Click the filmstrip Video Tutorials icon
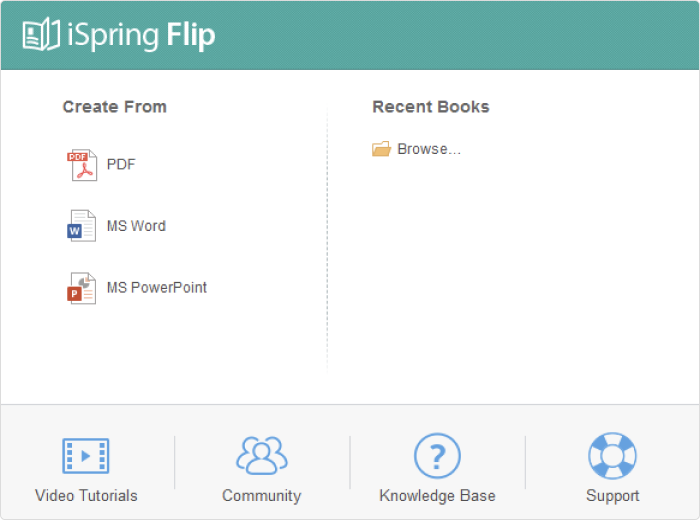 [86, 456]
